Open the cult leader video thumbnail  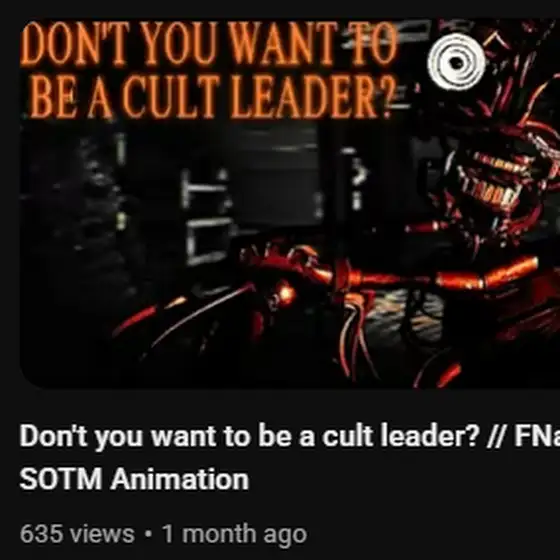tap(290, 204)
